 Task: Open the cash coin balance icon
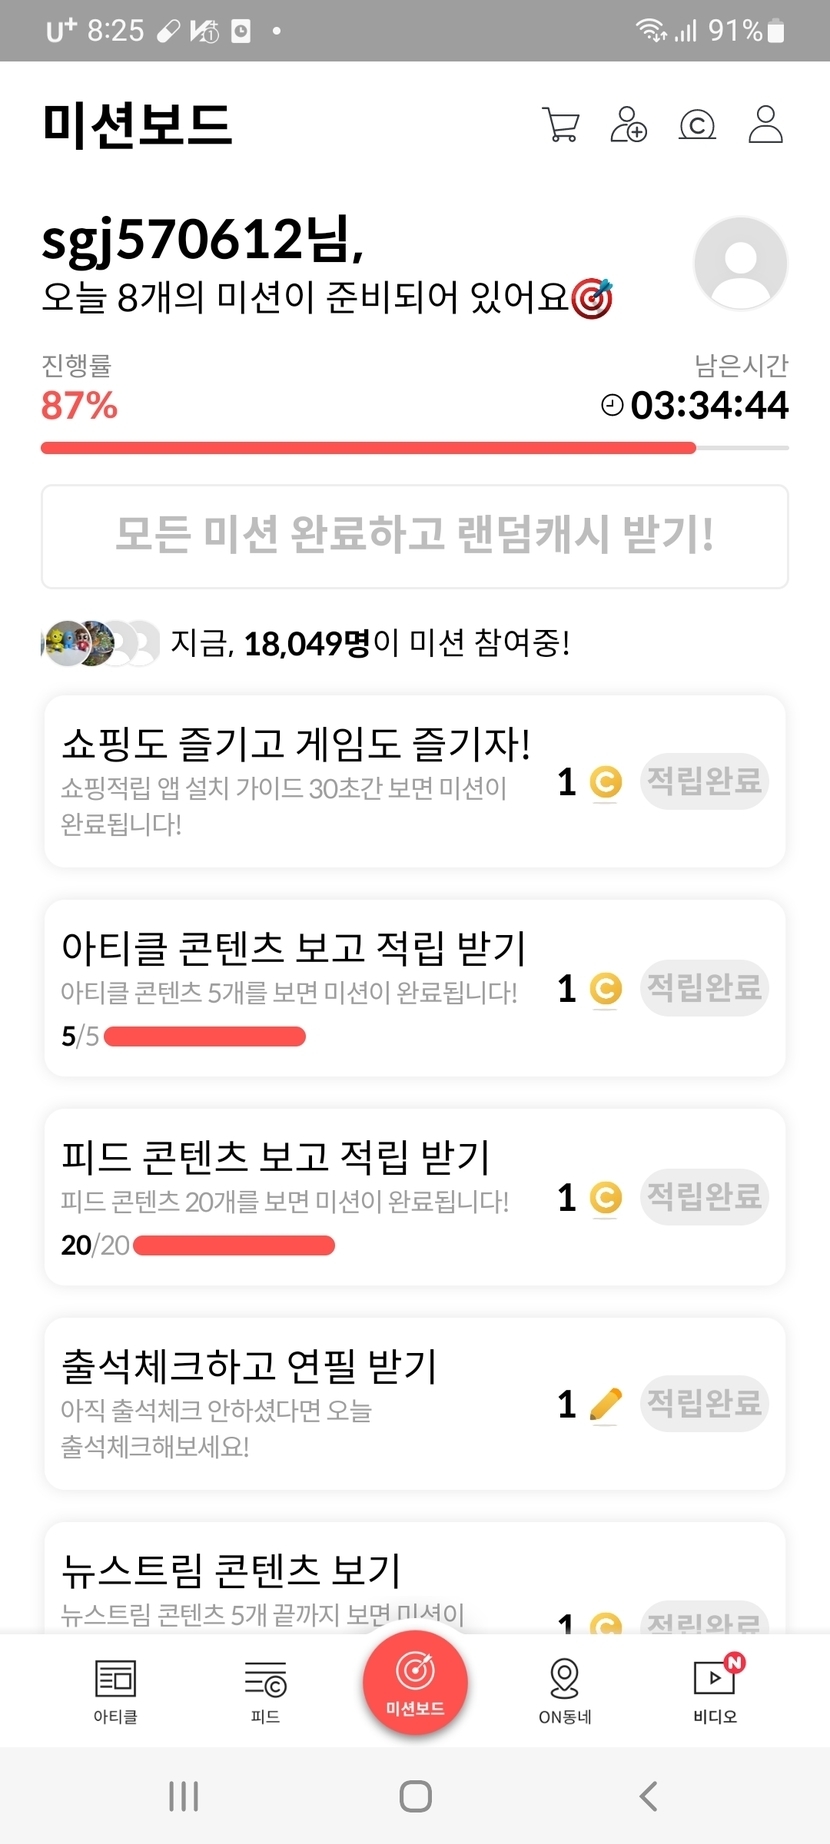[x=697, y=125]
